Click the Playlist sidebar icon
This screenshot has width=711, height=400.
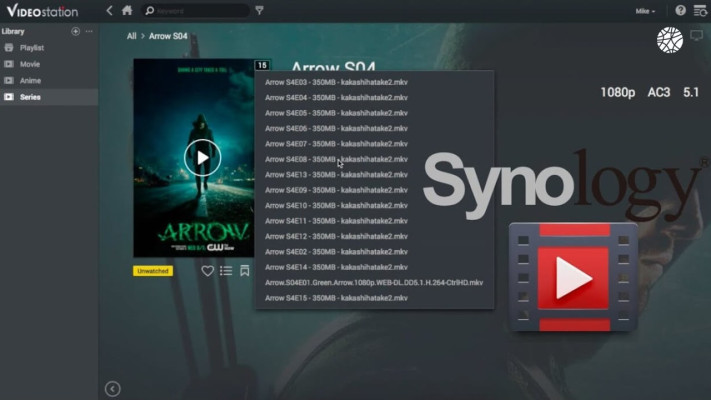click(x=9, y=48)
